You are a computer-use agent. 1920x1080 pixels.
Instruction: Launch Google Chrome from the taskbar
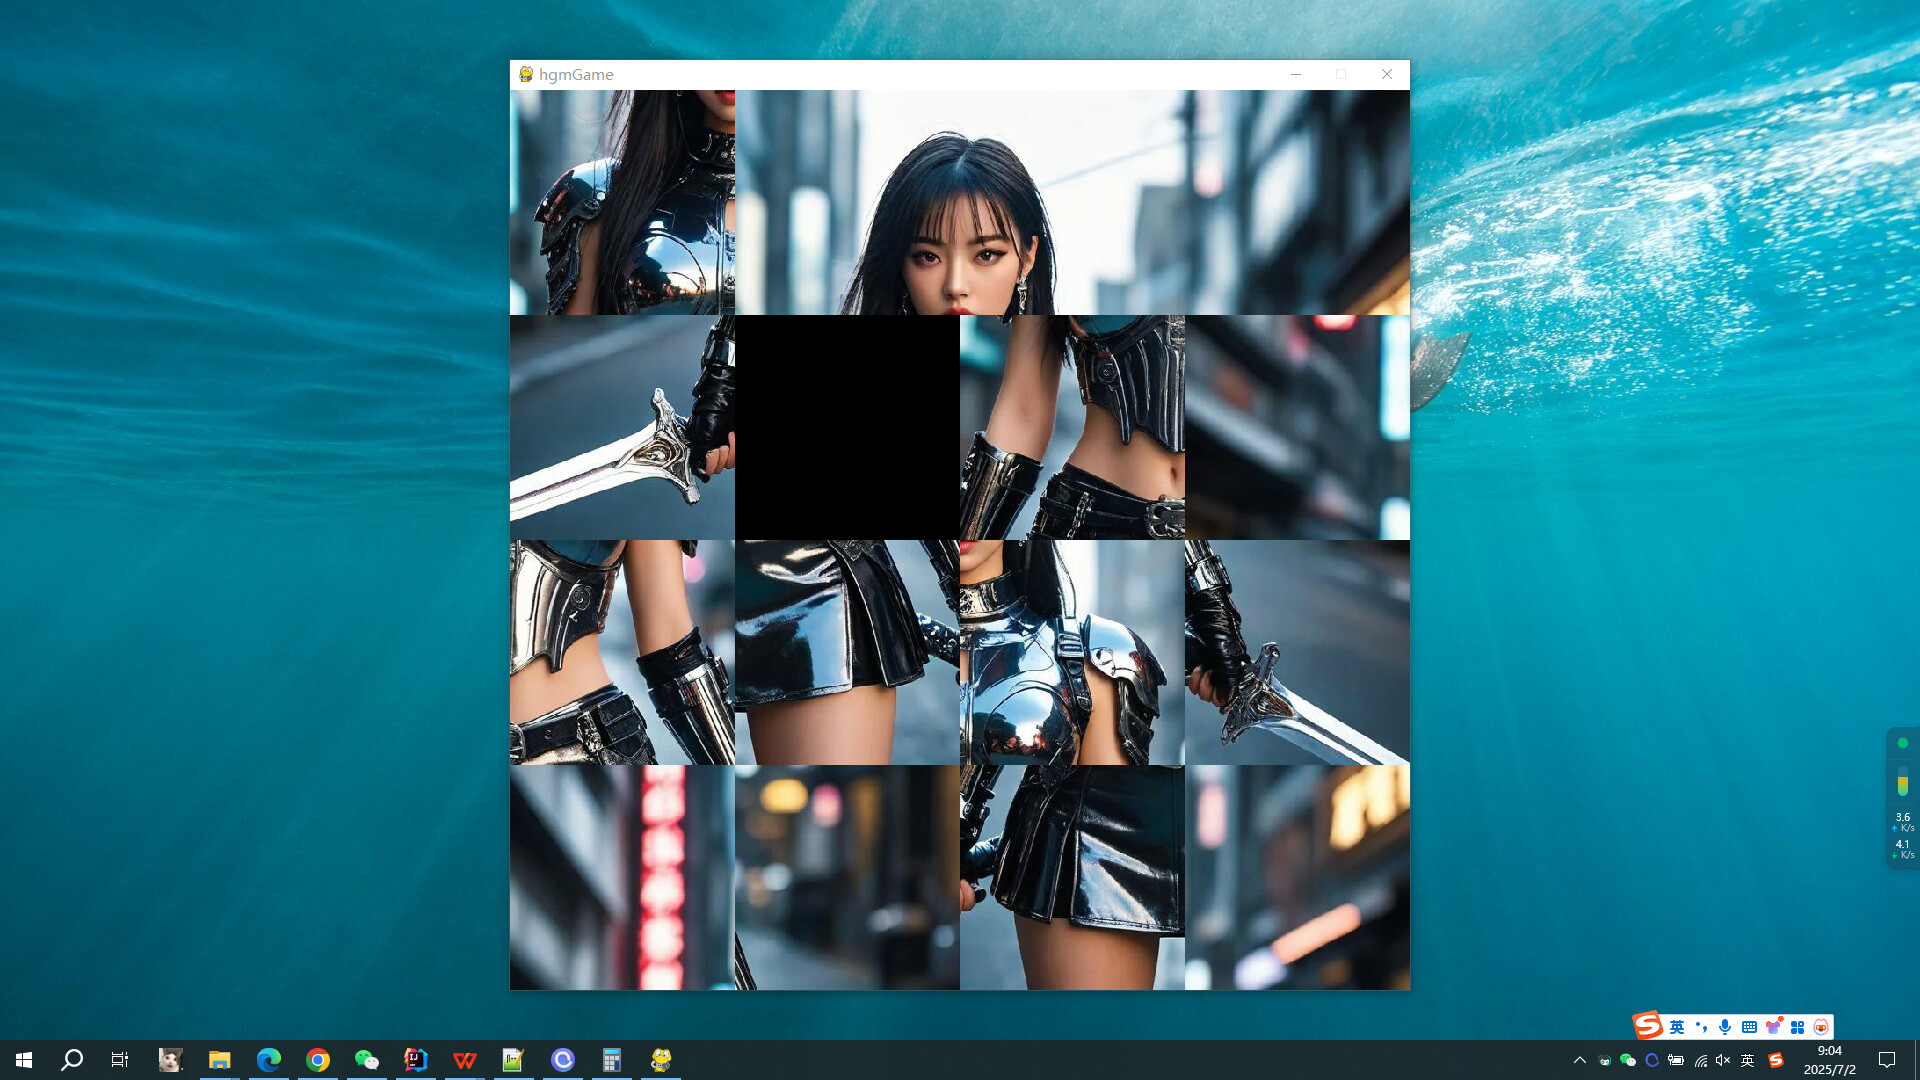pos(318,1060)
